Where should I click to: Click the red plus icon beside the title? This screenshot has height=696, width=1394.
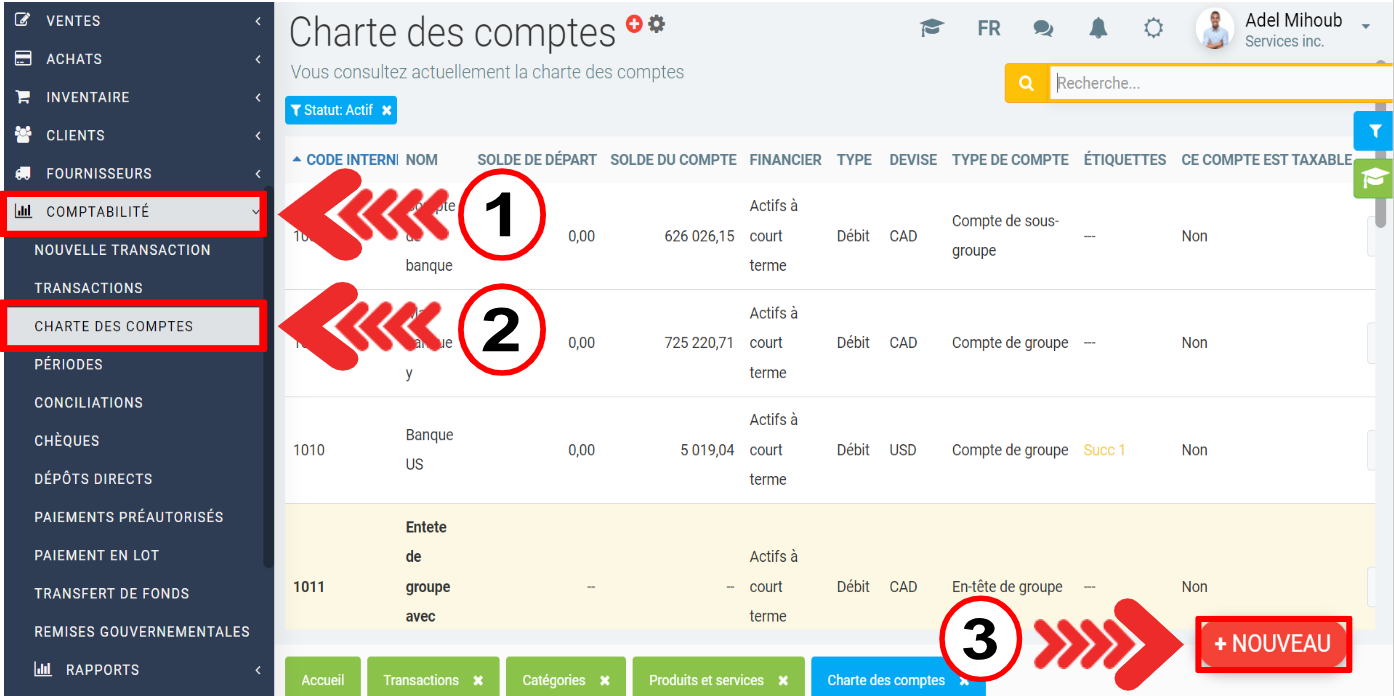point(634,24)
